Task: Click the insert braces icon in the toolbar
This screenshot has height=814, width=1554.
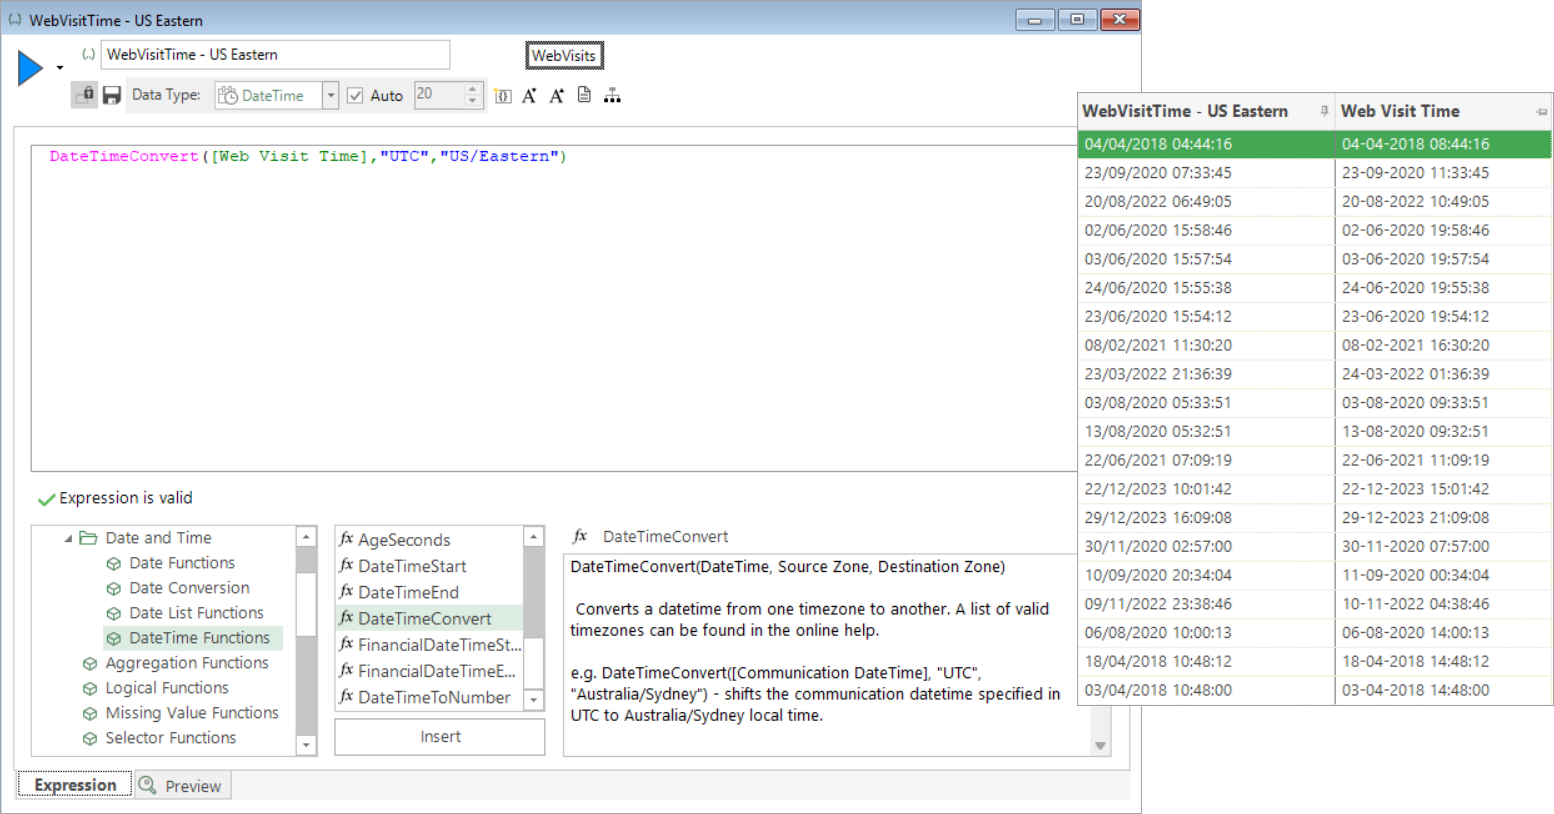Action: [503, 96]
